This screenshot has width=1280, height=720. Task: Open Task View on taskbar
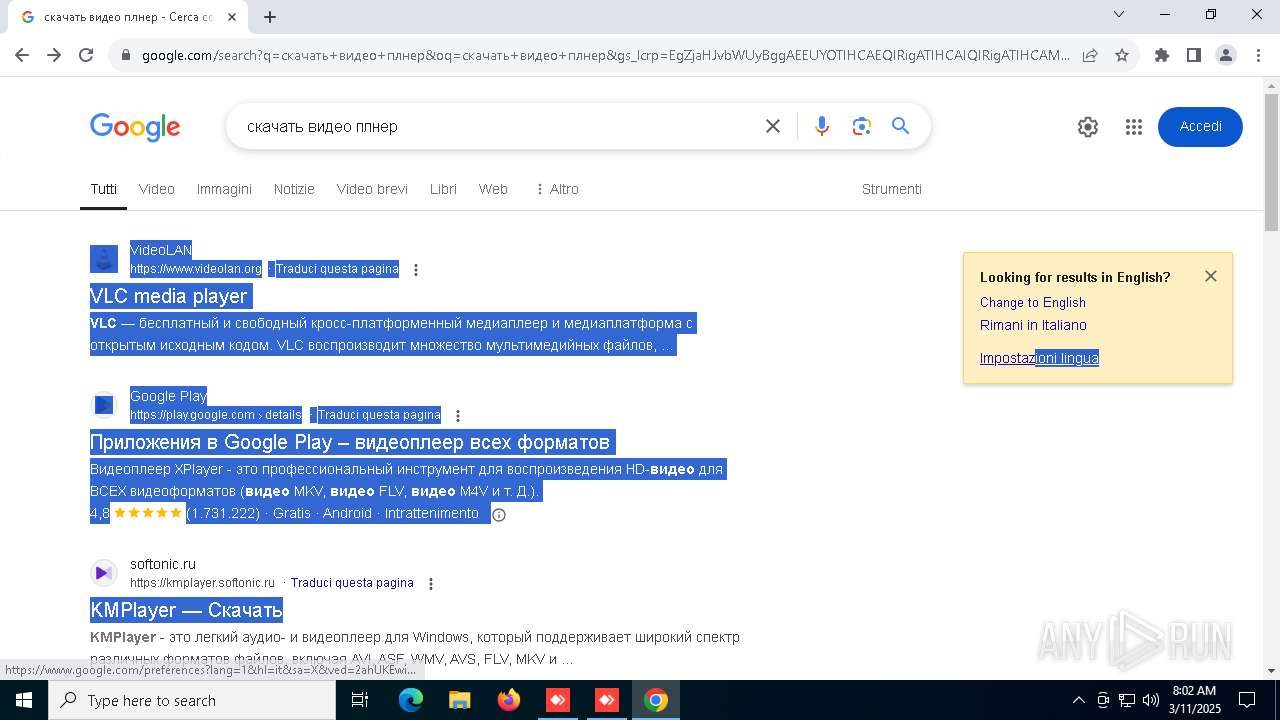[x=360, y=700]
